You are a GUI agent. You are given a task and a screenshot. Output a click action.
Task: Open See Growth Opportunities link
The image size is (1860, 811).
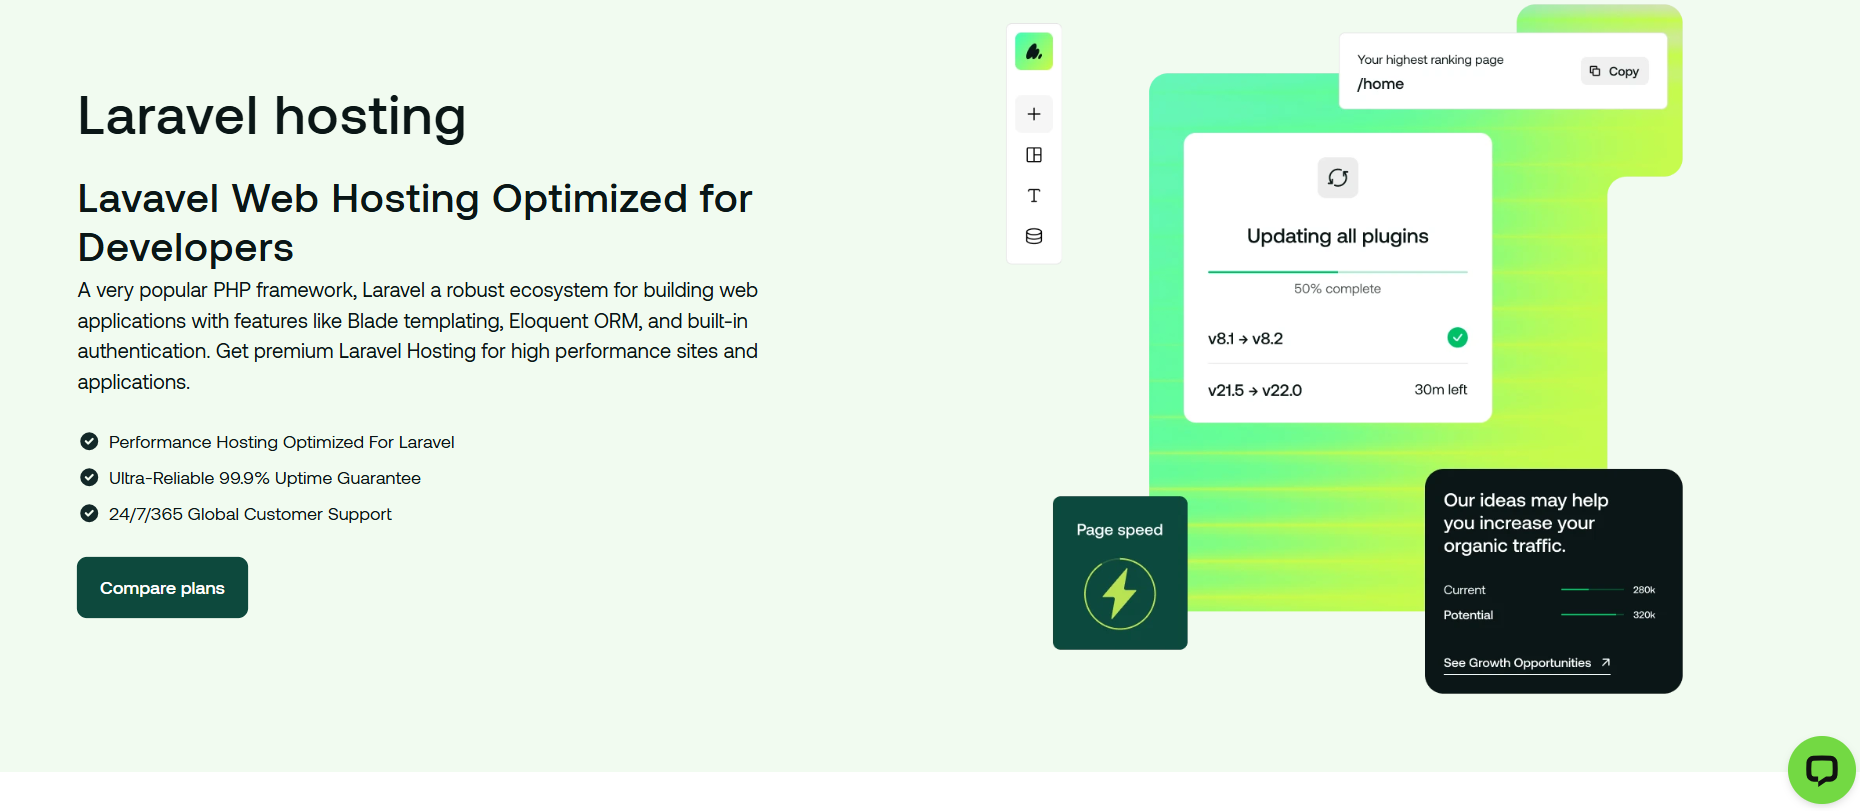[1527, 663]
